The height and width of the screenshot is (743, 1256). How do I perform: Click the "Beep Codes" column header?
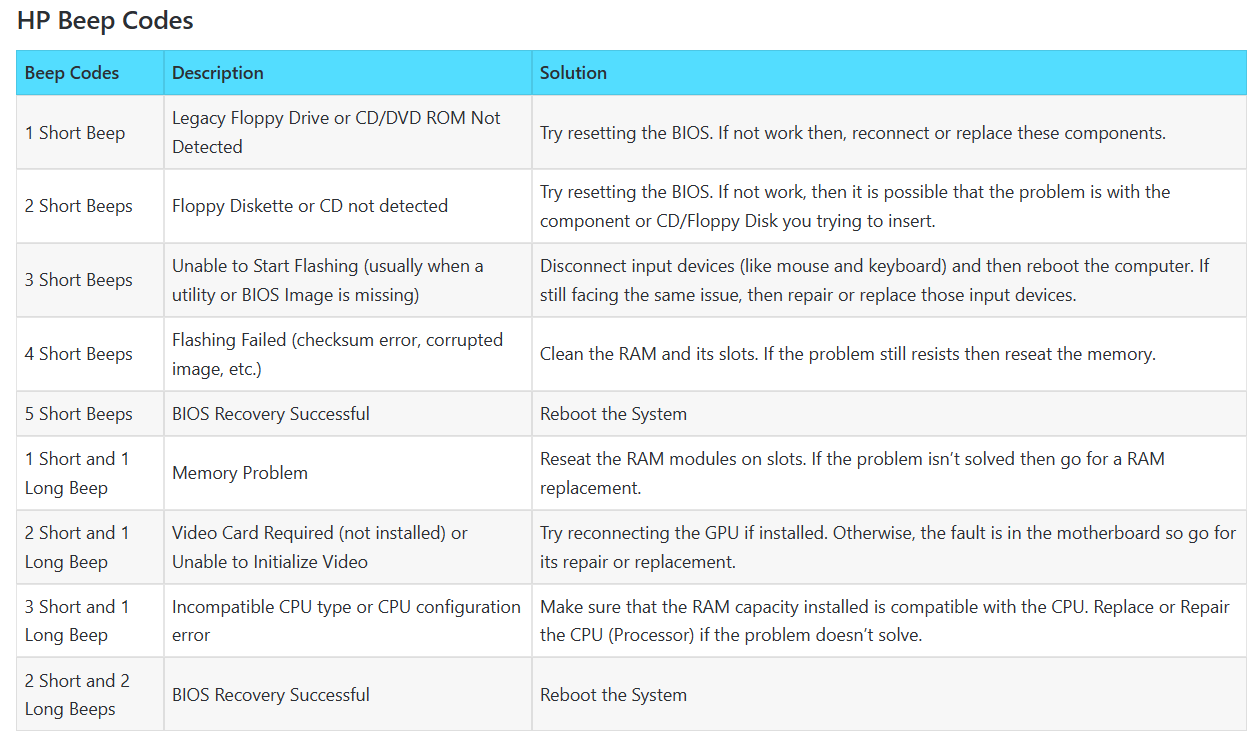click(72, 73)
